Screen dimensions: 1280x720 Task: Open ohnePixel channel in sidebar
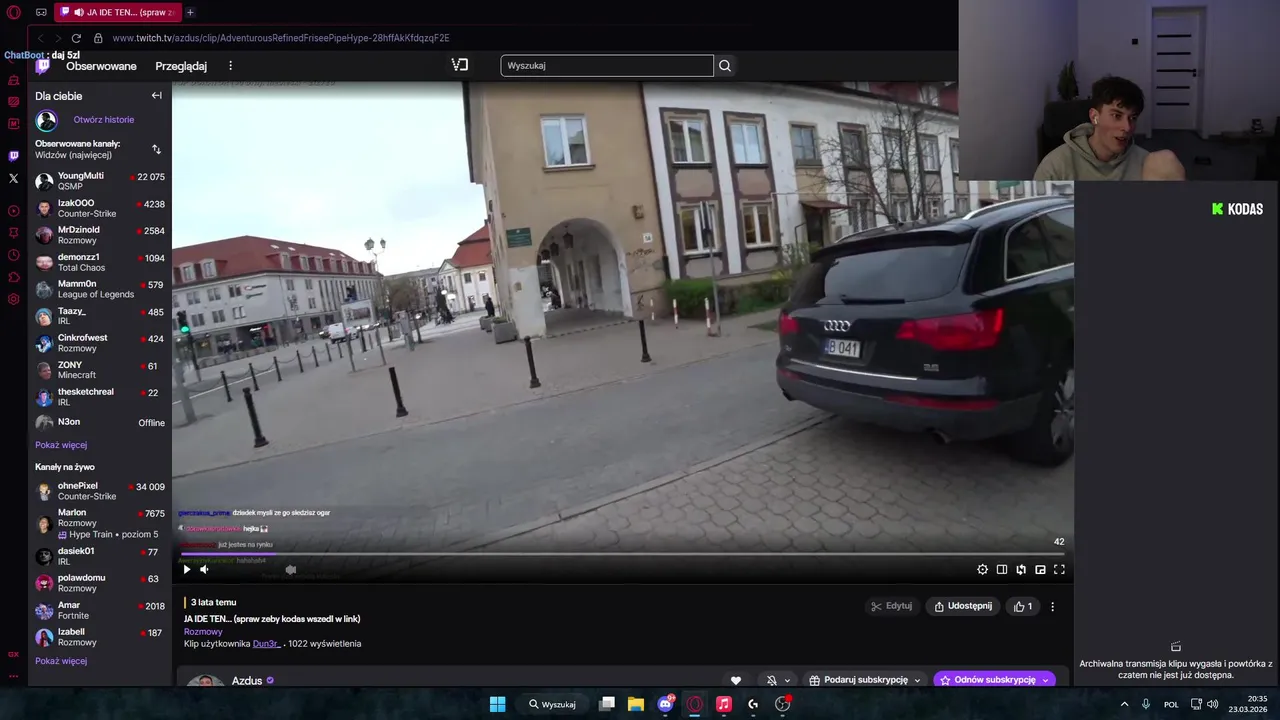pyautogui.click(x=100, y=491)
